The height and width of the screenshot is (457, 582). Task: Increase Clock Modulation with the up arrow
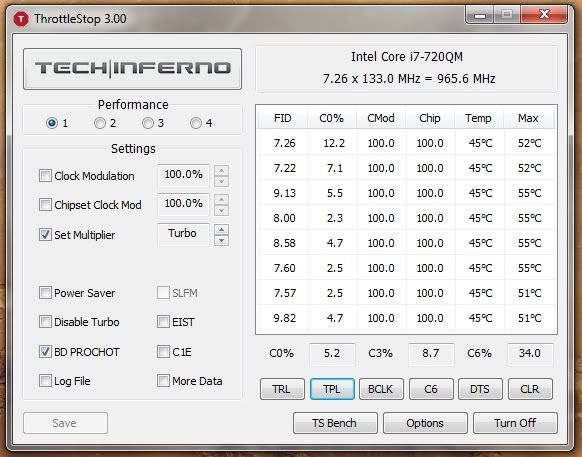(222, 170)
